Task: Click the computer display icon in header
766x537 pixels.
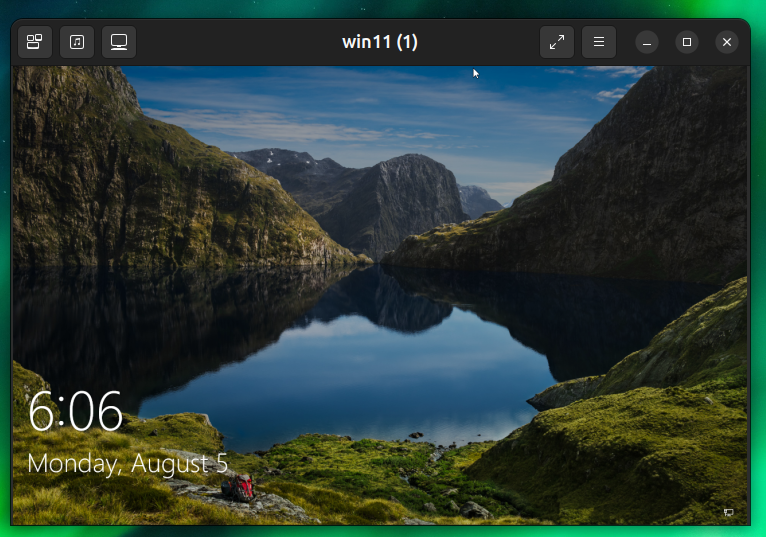Action: pyautogui.click(x=119, y=42)
